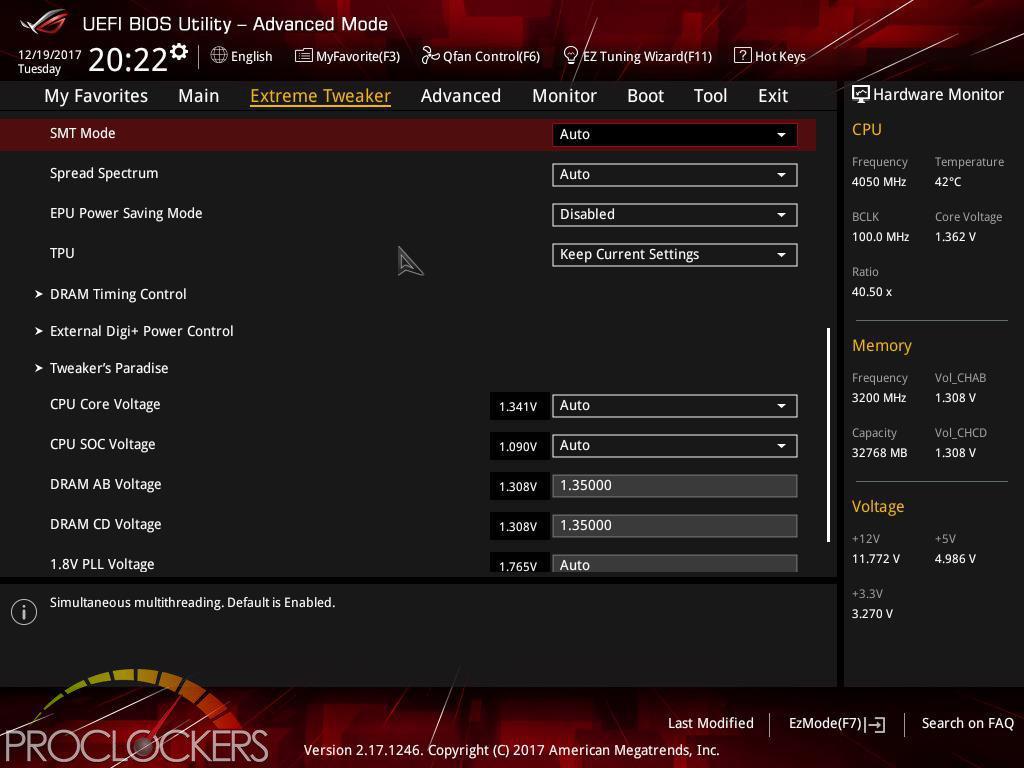This screenshot has width=1024, height=768.
Task: Click the 11.772 V +12V reading
Action: coord(876,558)
